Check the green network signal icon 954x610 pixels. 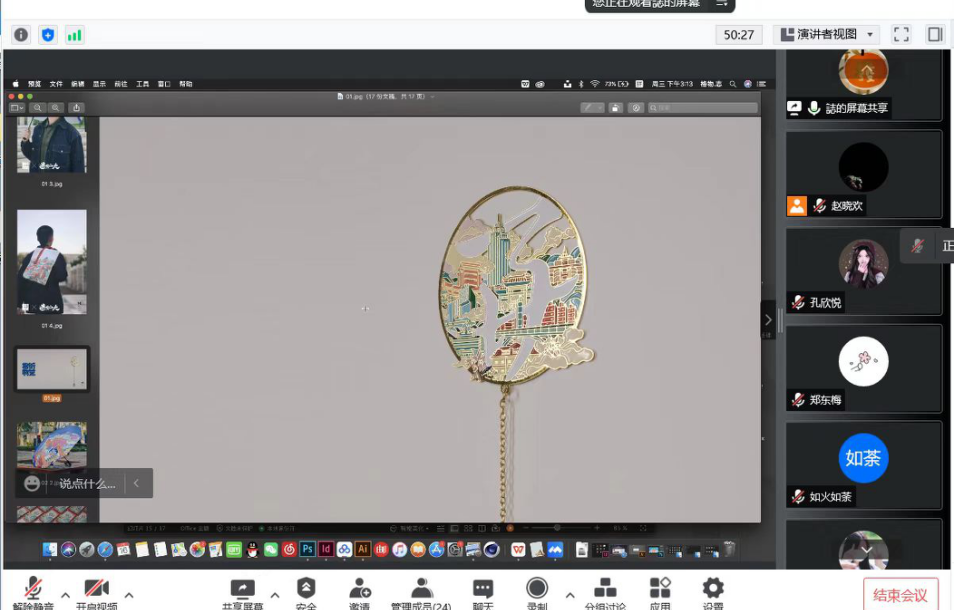coord(74,35)
